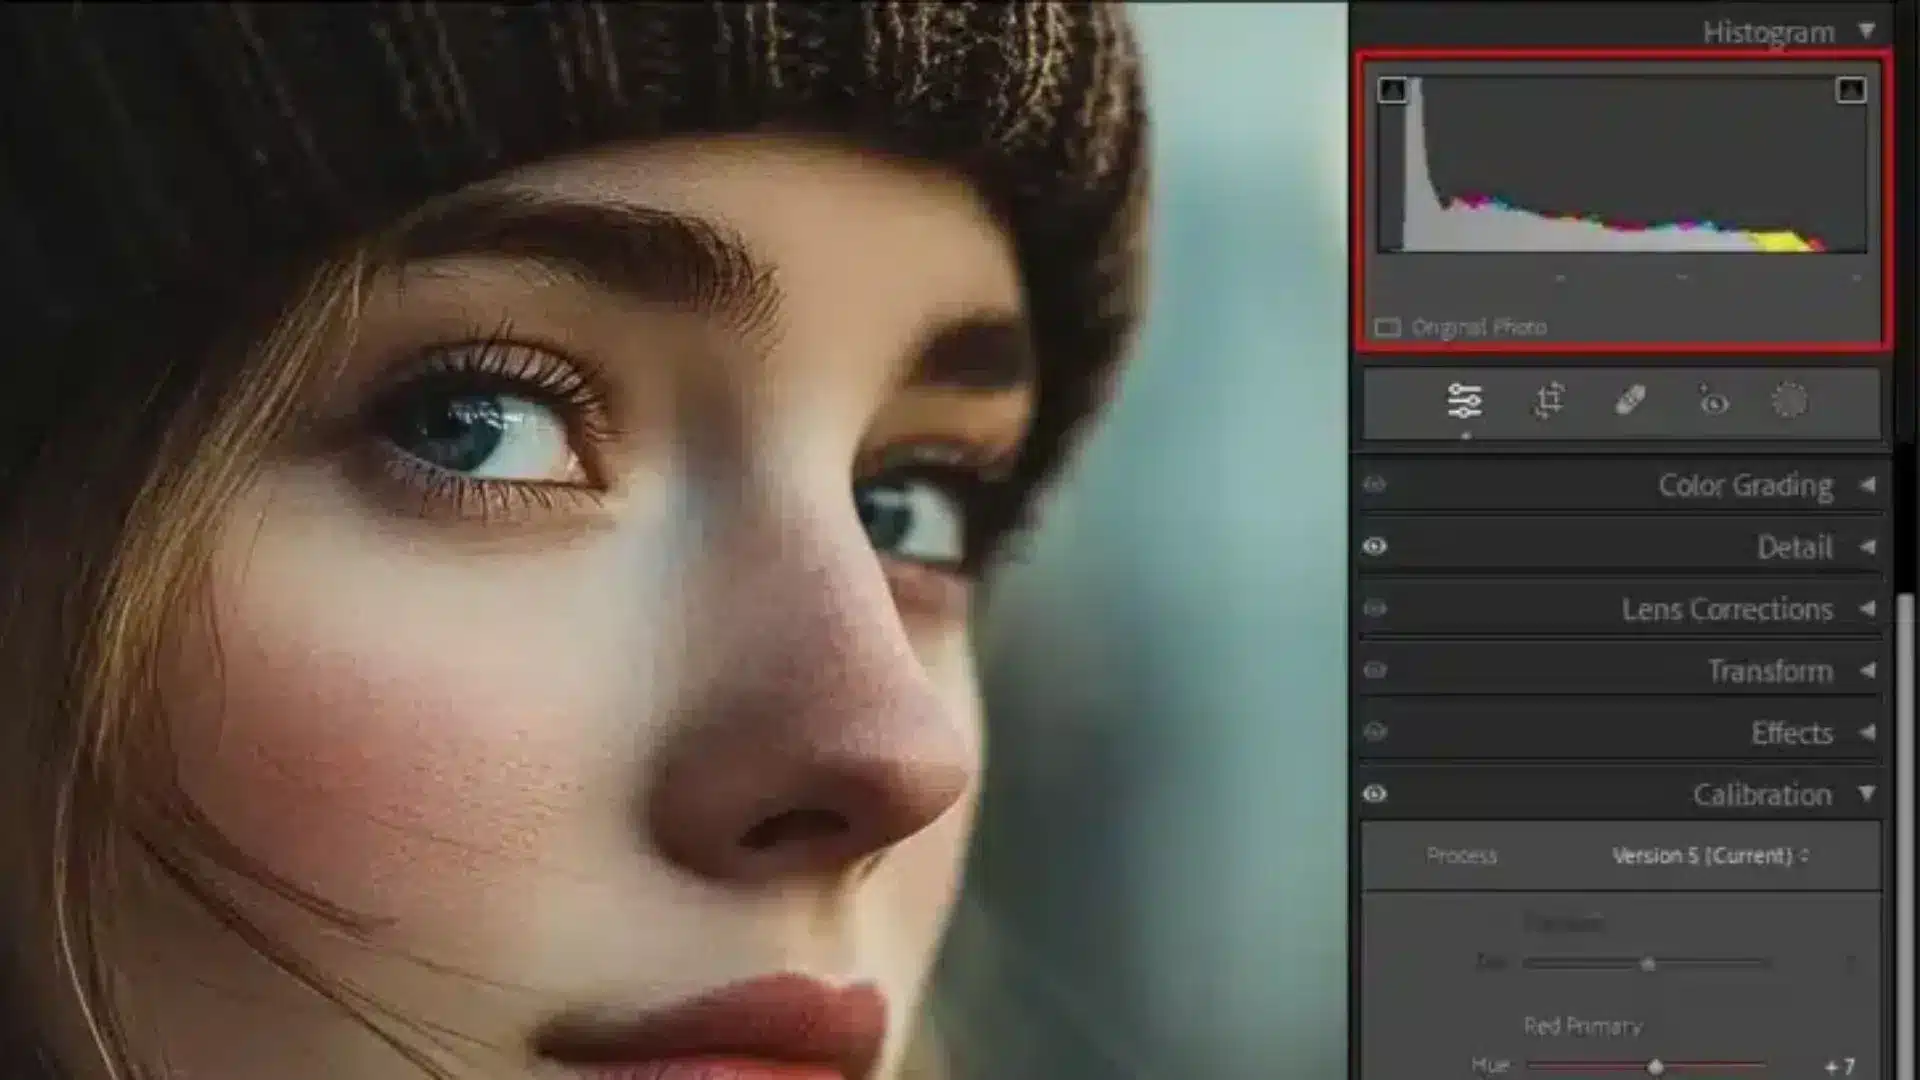Click the Shadows Tint slider handle
The height and width of the screenshot is (1080, 1920).
(x=1648, y=964)
